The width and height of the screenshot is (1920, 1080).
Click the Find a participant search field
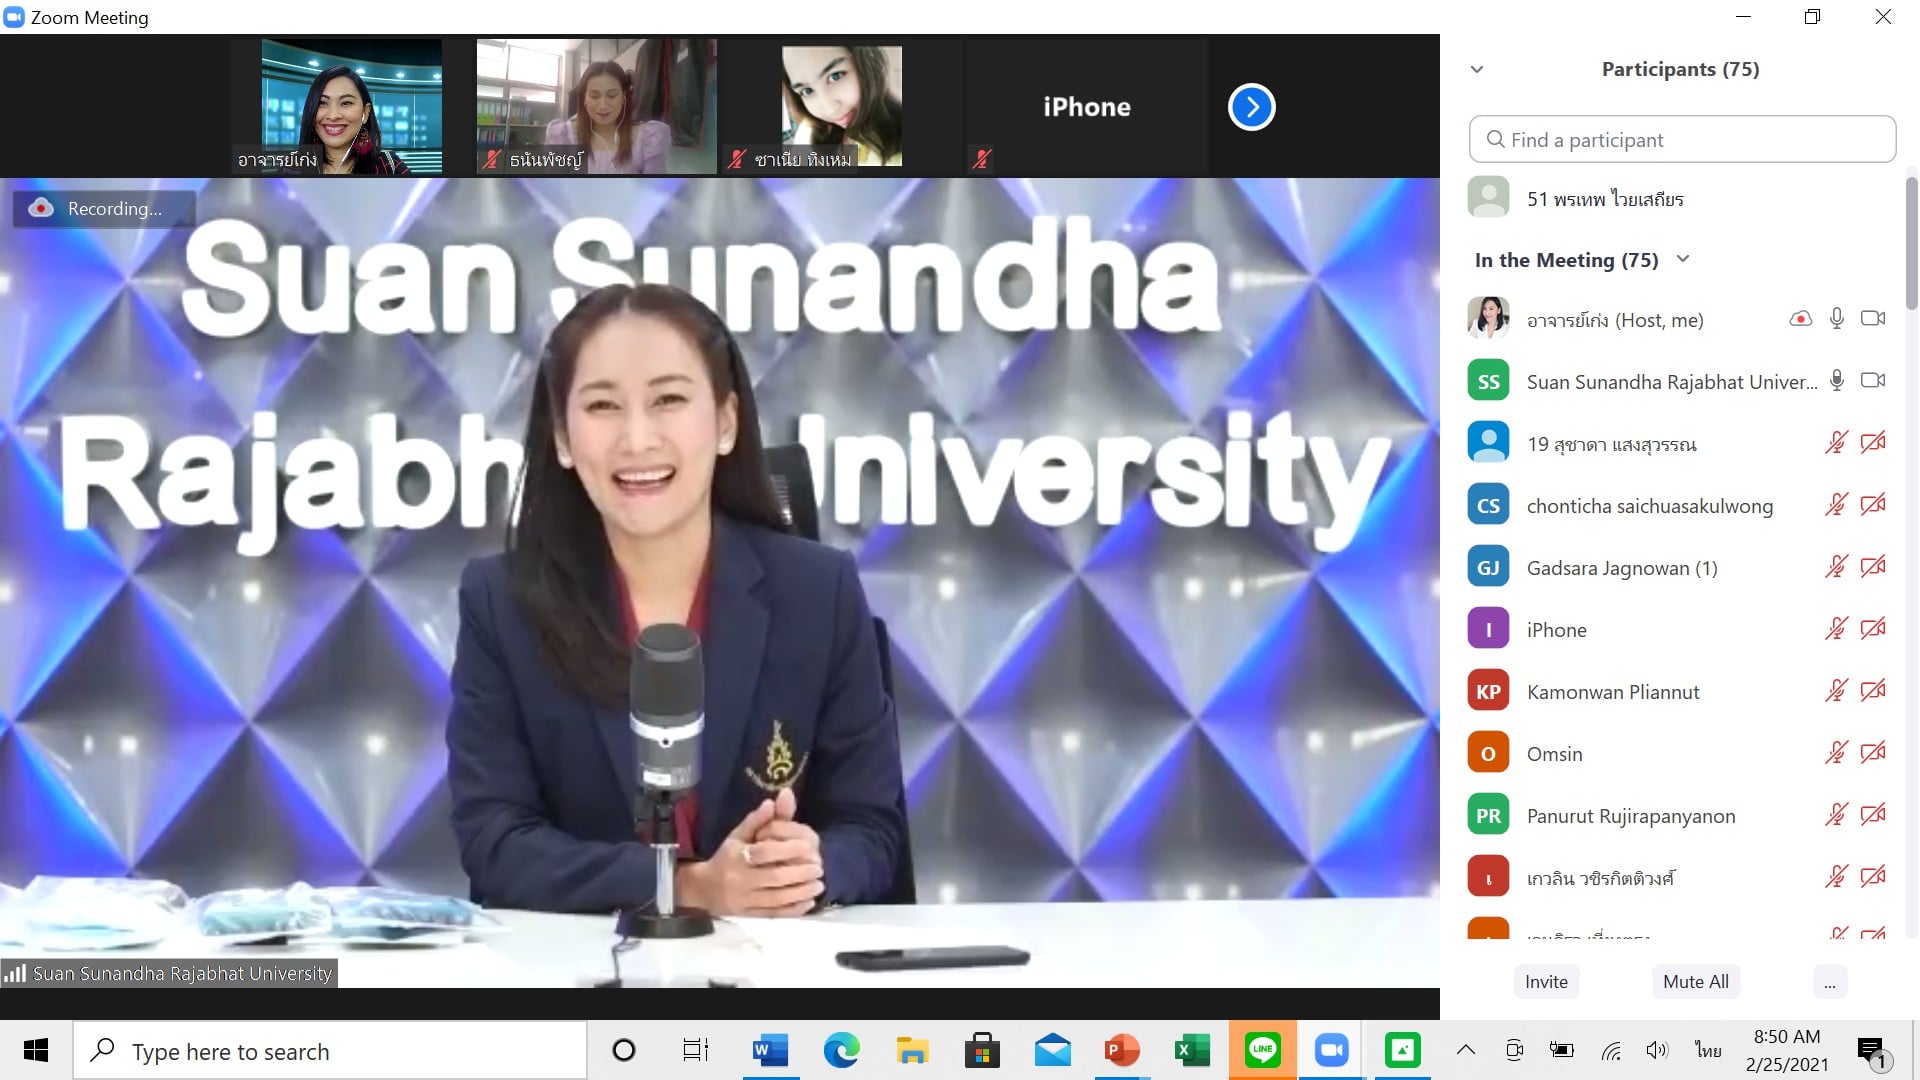point(1682,140)
